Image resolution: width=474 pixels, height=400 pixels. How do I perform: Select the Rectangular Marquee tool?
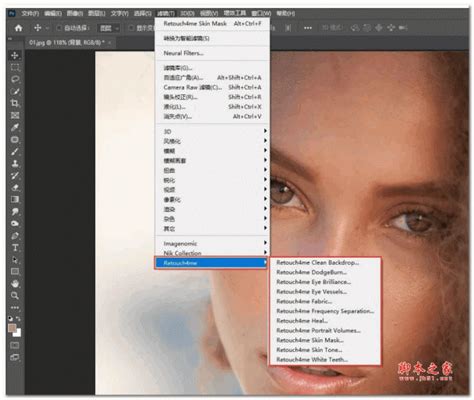[x=15, y=67]
